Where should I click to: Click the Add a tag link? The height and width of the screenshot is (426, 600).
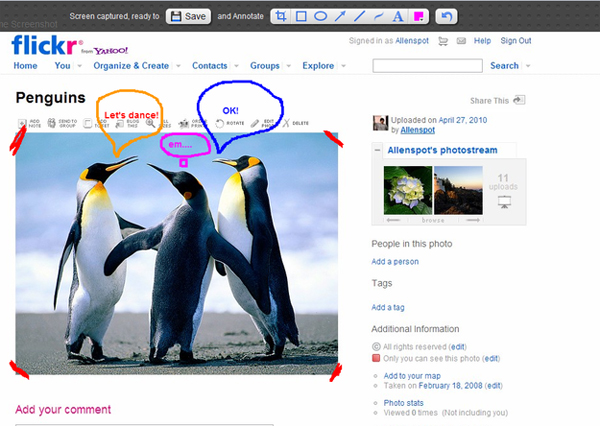pos(388,307)
